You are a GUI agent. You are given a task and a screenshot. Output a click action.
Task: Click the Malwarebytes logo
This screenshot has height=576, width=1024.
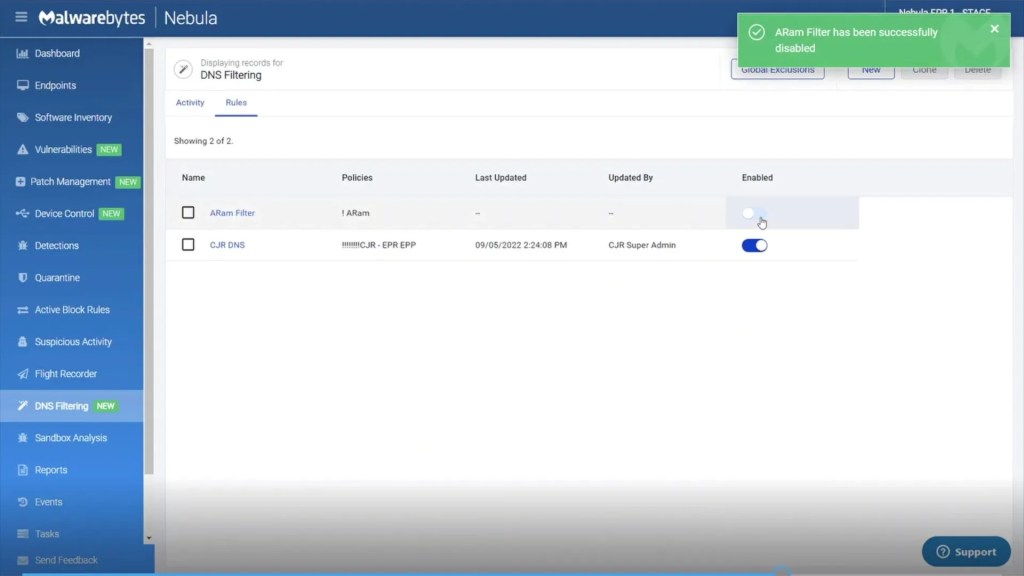(91, 18)
